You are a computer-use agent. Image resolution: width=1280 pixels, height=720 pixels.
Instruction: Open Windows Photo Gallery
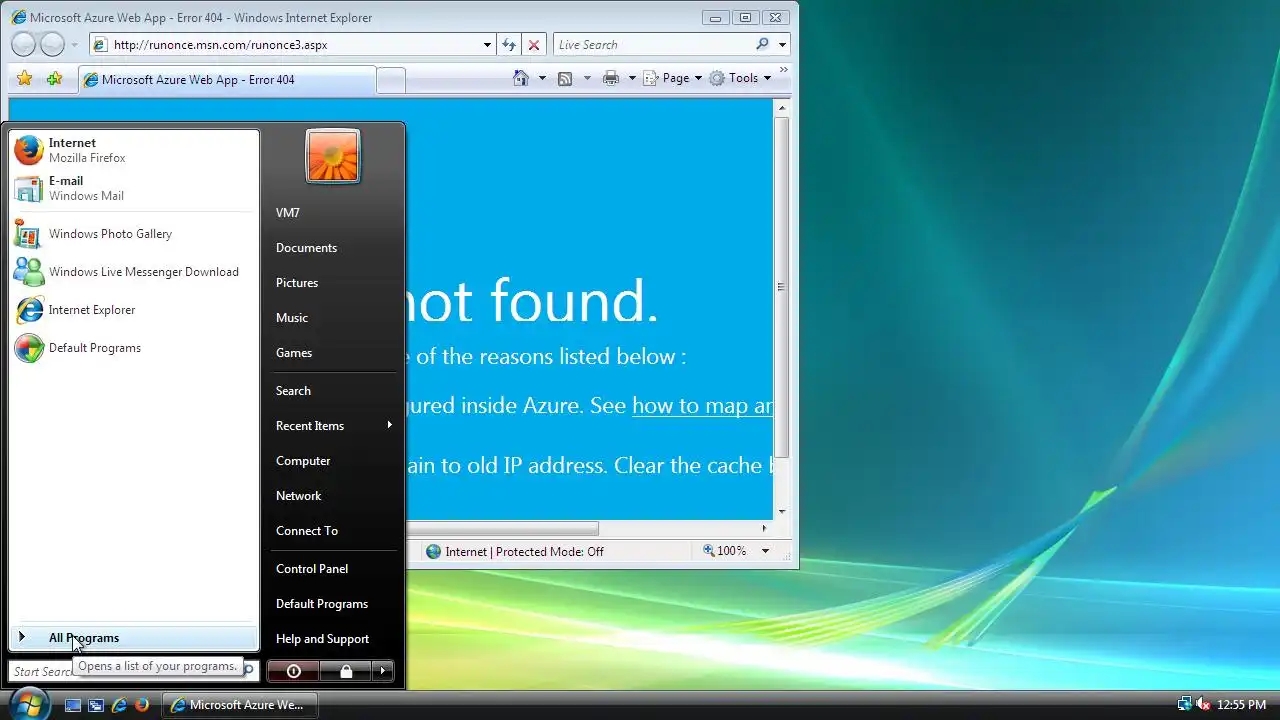point(134,234)
